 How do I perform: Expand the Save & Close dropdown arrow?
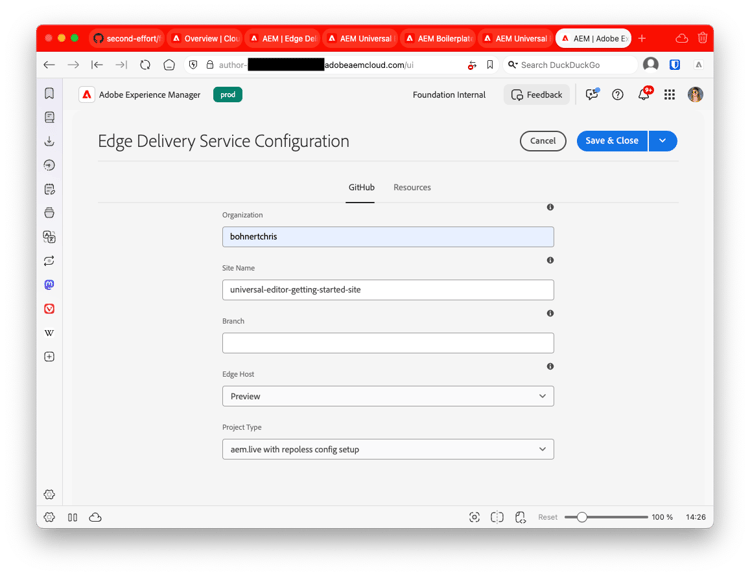pyautogui.click(x=662, y=141)
